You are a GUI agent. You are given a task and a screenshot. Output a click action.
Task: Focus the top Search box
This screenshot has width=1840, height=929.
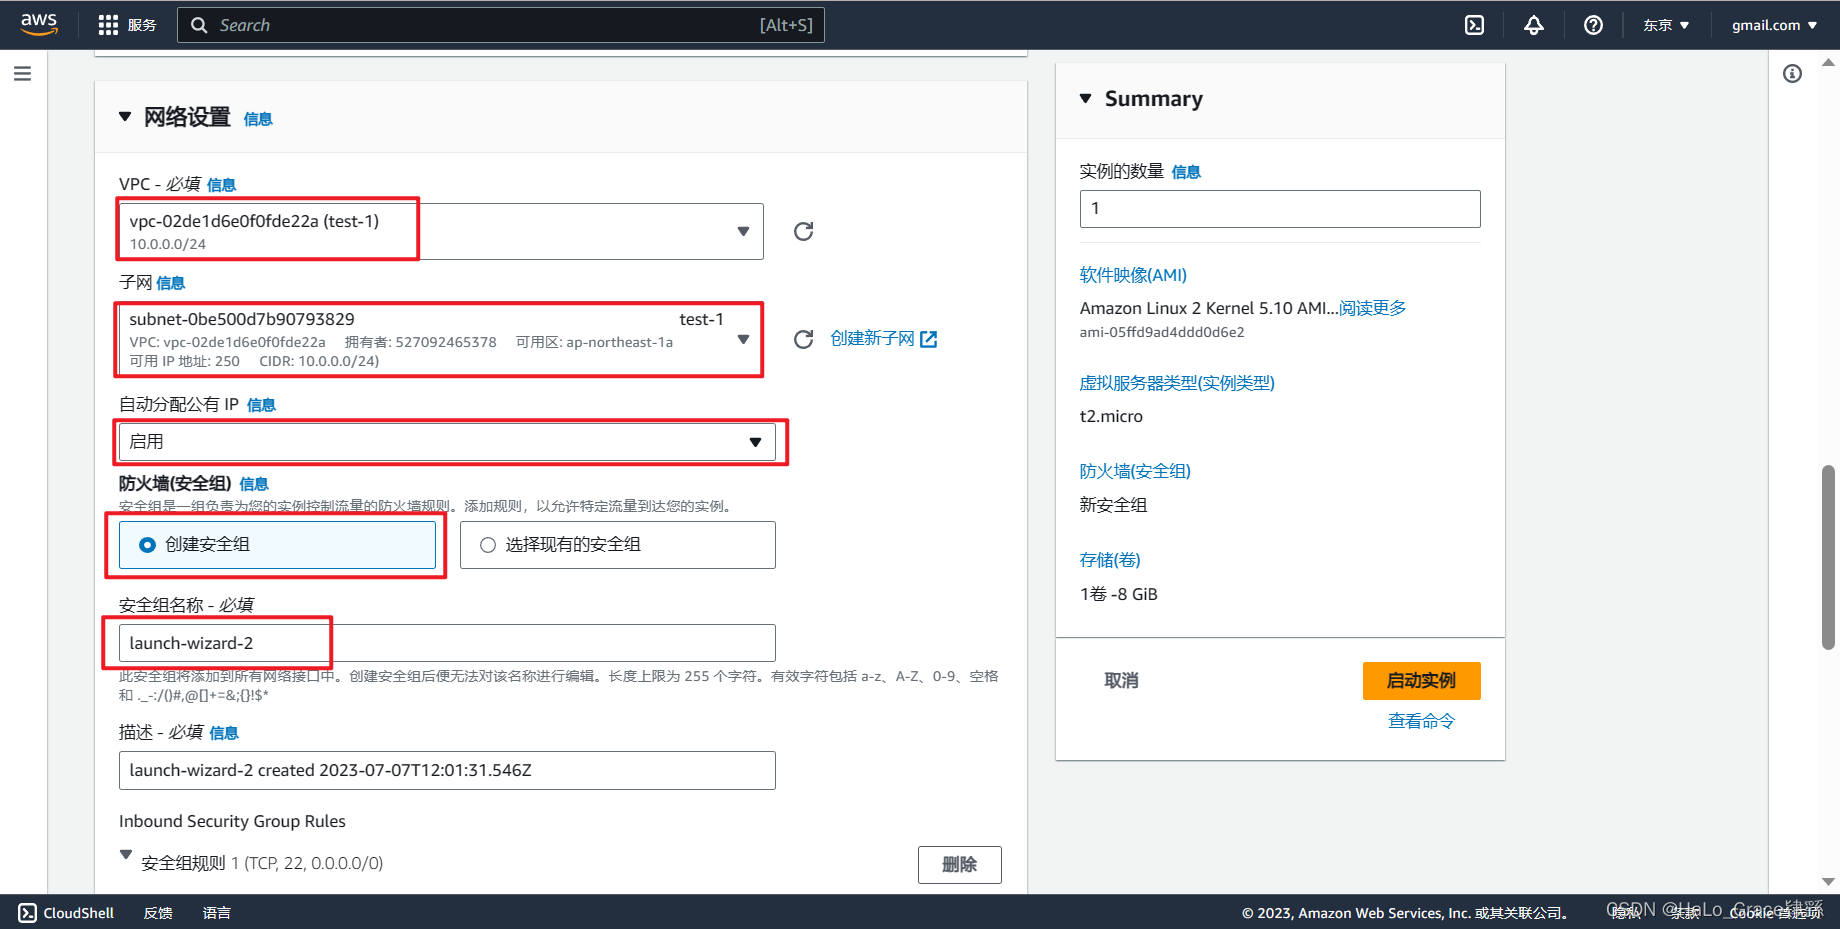[501, 25]
